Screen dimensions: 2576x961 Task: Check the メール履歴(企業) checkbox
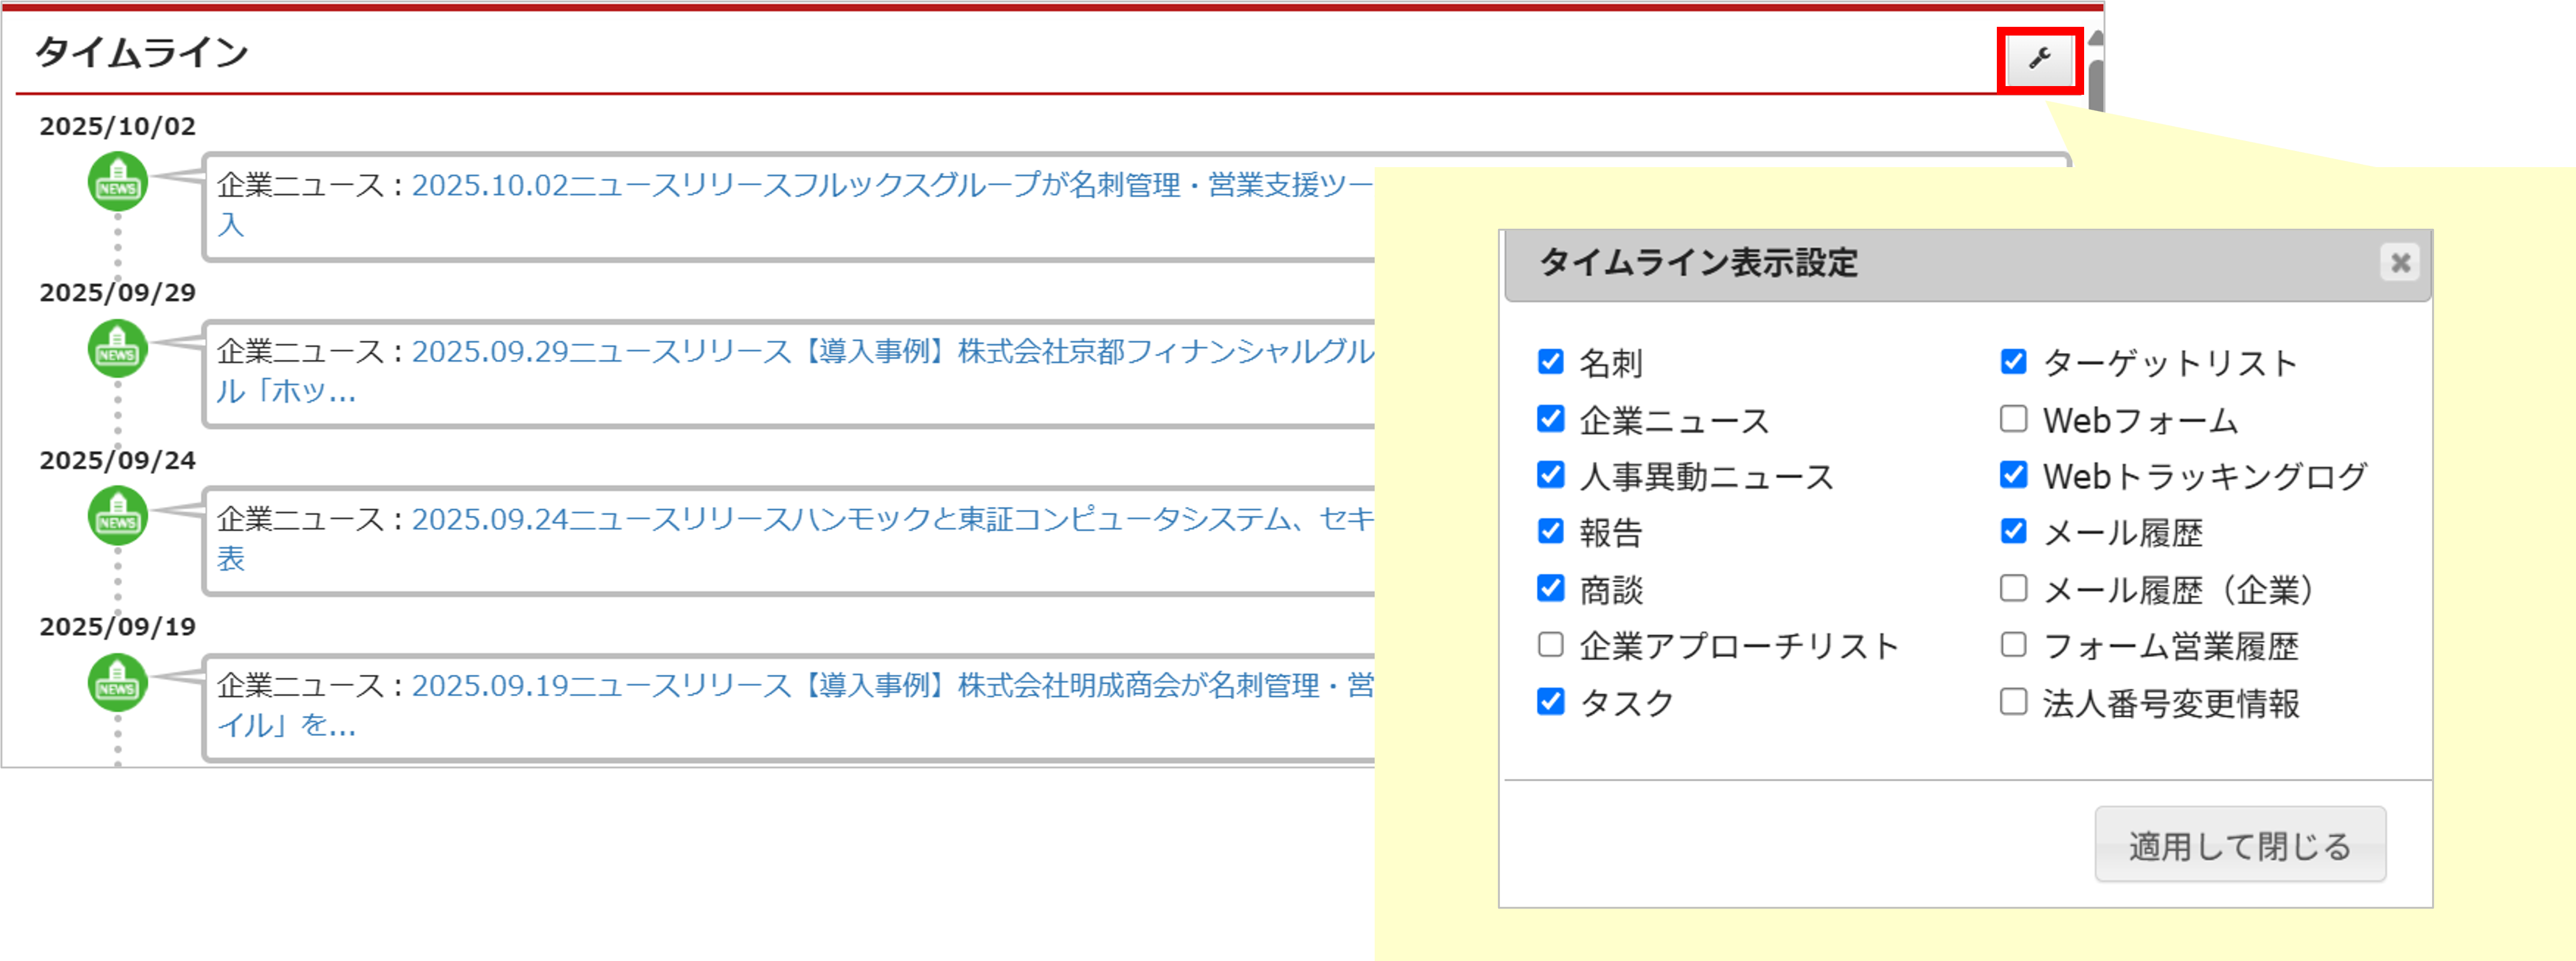[x=2013, y=588]
